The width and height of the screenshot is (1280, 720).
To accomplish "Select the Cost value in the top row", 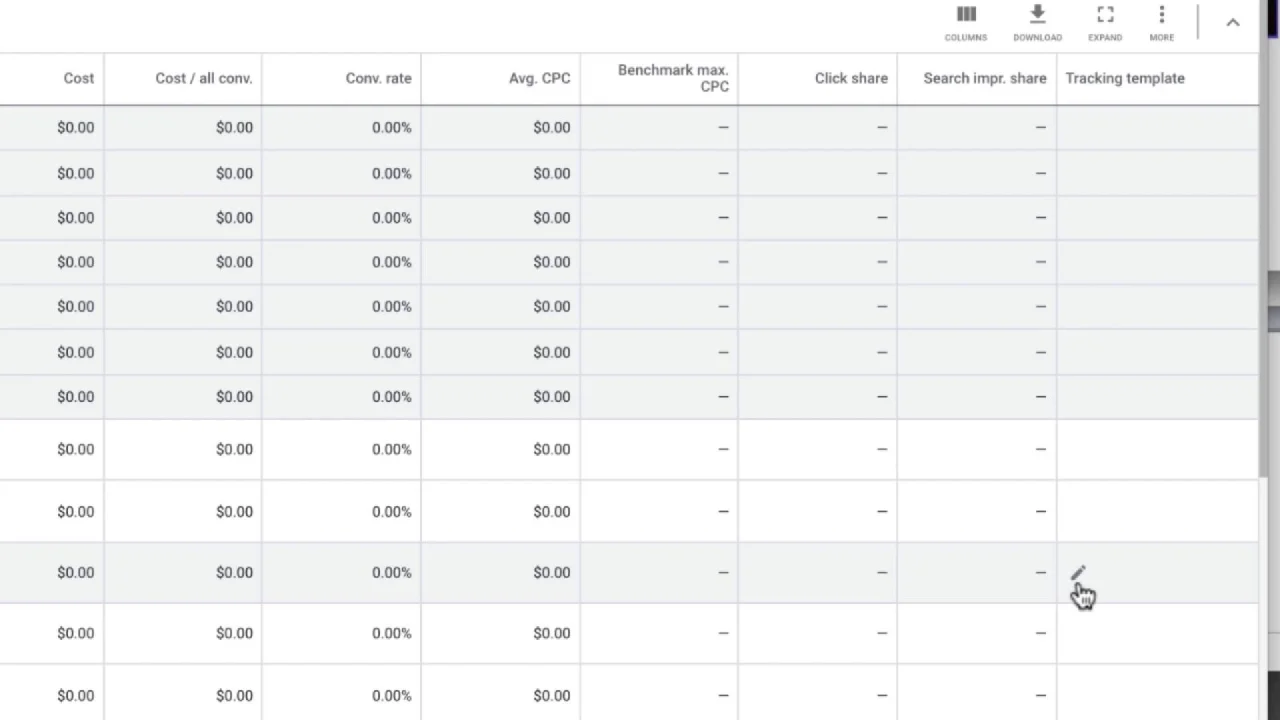I will [x=75, y=127].
